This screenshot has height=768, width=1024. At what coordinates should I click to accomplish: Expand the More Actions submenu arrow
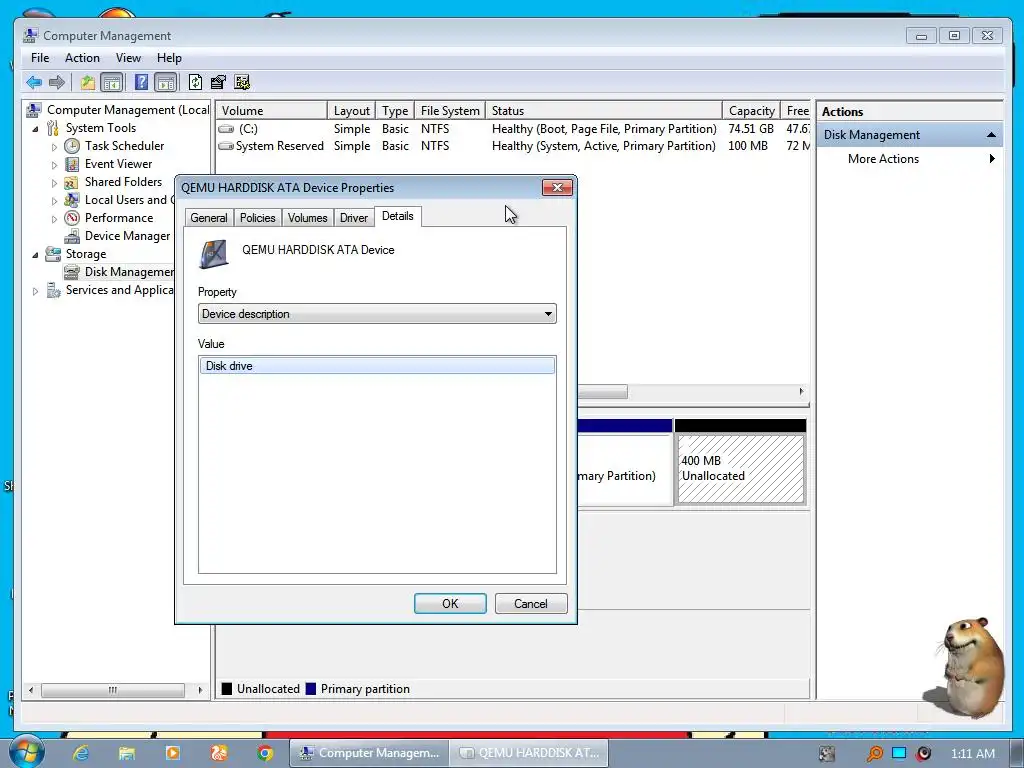992,159
